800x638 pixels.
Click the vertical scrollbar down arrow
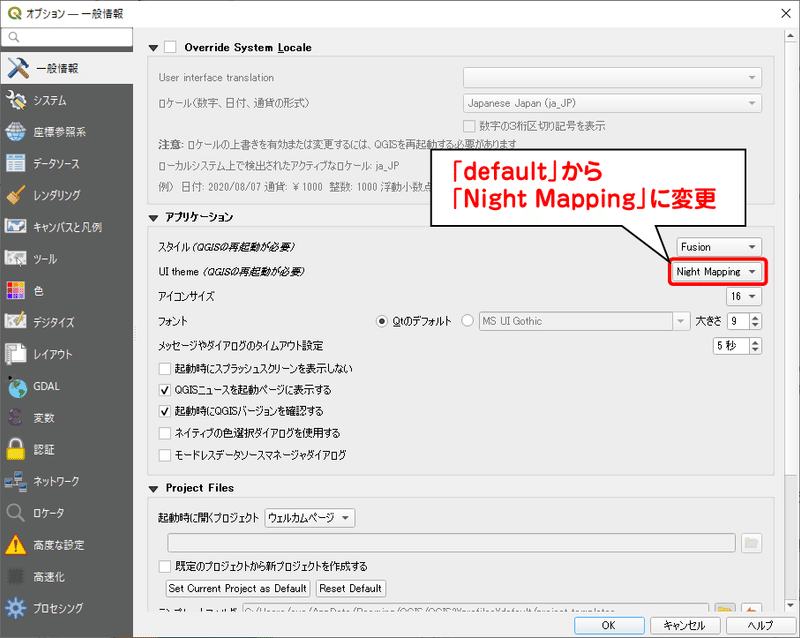(790, 605)
